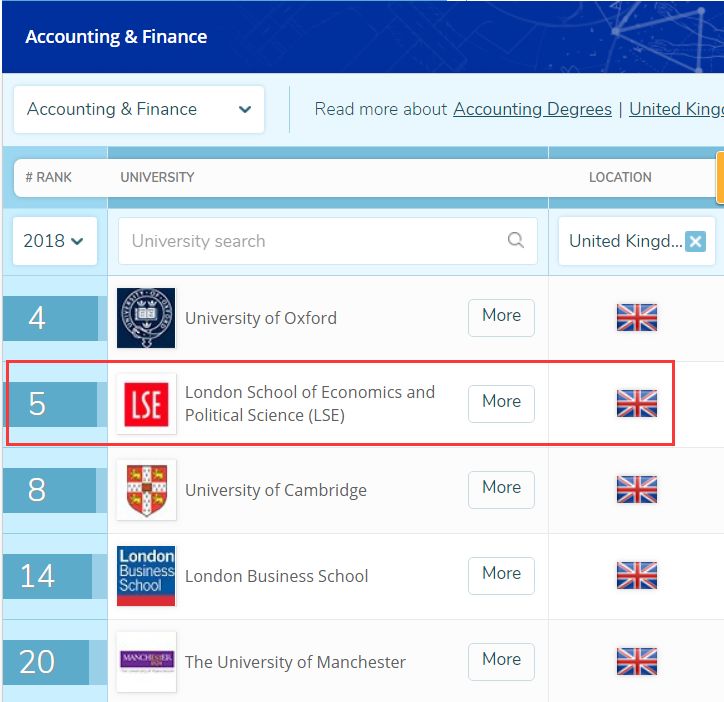Click the UK flag in Manchester row
The height and width of the screenshot is (702, 724).
(x=637, y=661)
